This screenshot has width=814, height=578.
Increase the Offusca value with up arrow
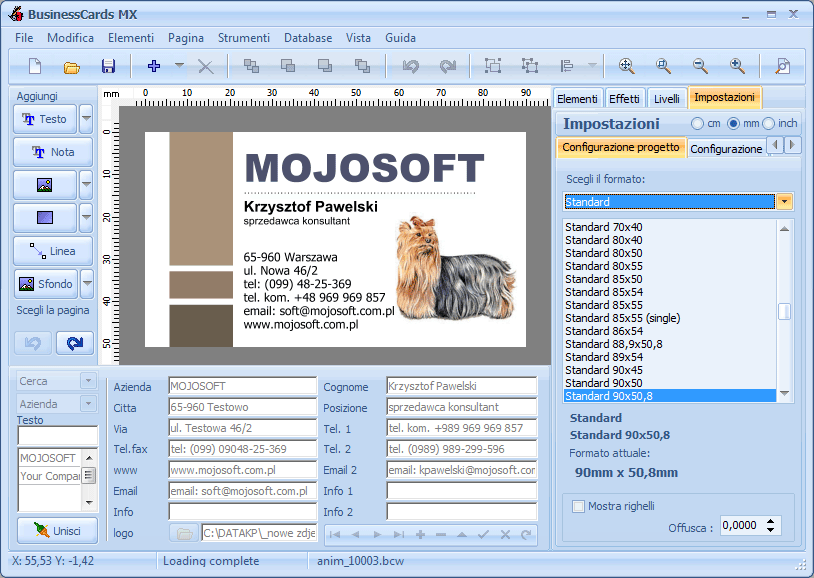tap(771, 521)
